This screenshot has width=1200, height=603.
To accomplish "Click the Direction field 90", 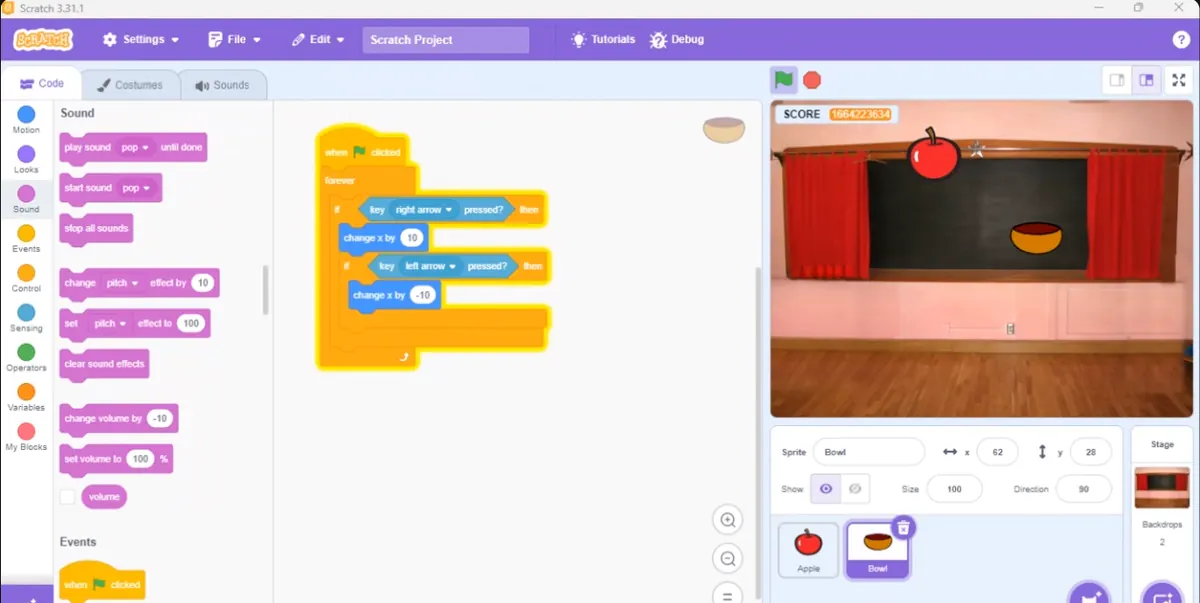I will click(x=1084, y=489).
